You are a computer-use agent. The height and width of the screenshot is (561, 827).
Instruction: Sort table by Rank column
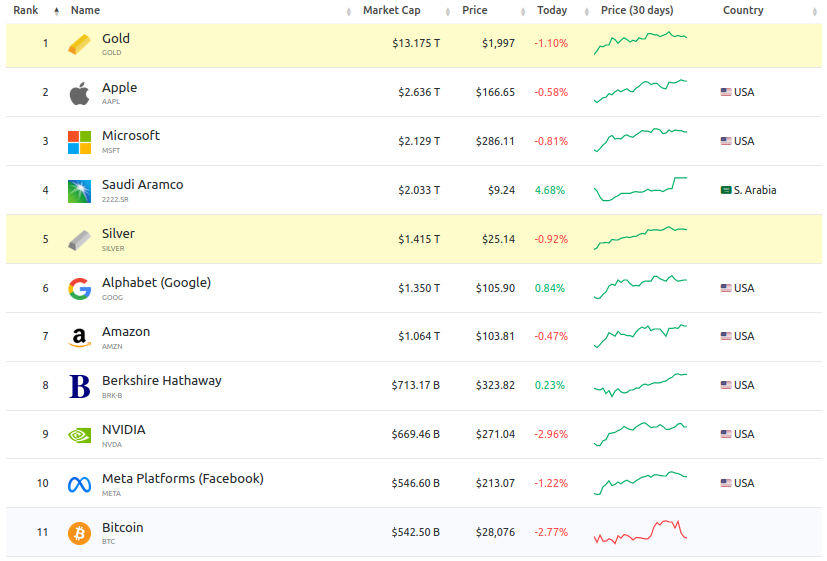(25, 11)
